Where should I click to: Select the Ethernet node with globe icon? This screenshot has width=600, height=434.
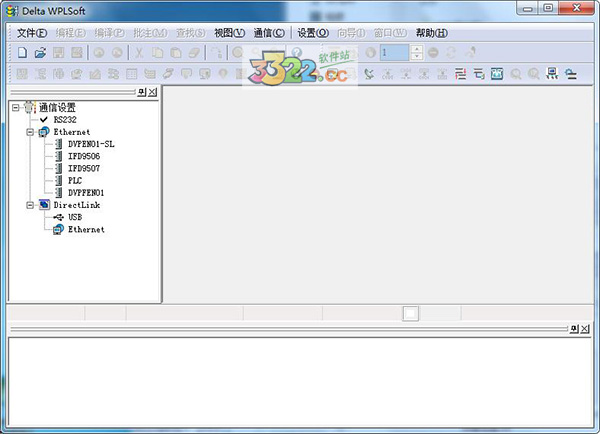click(x=72, y=132)
